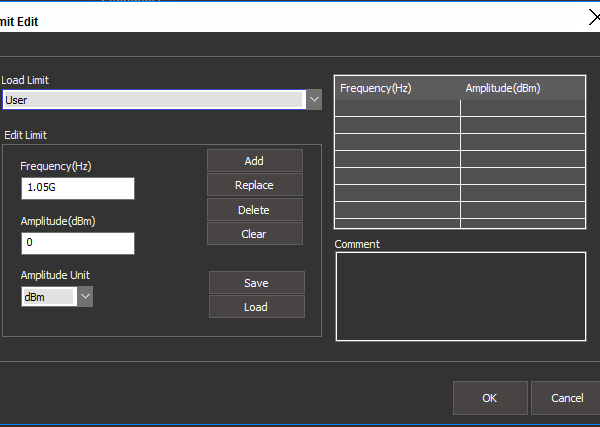Click the Save button
The height and width of the screenshot is (427, 600).
point(256,283)
